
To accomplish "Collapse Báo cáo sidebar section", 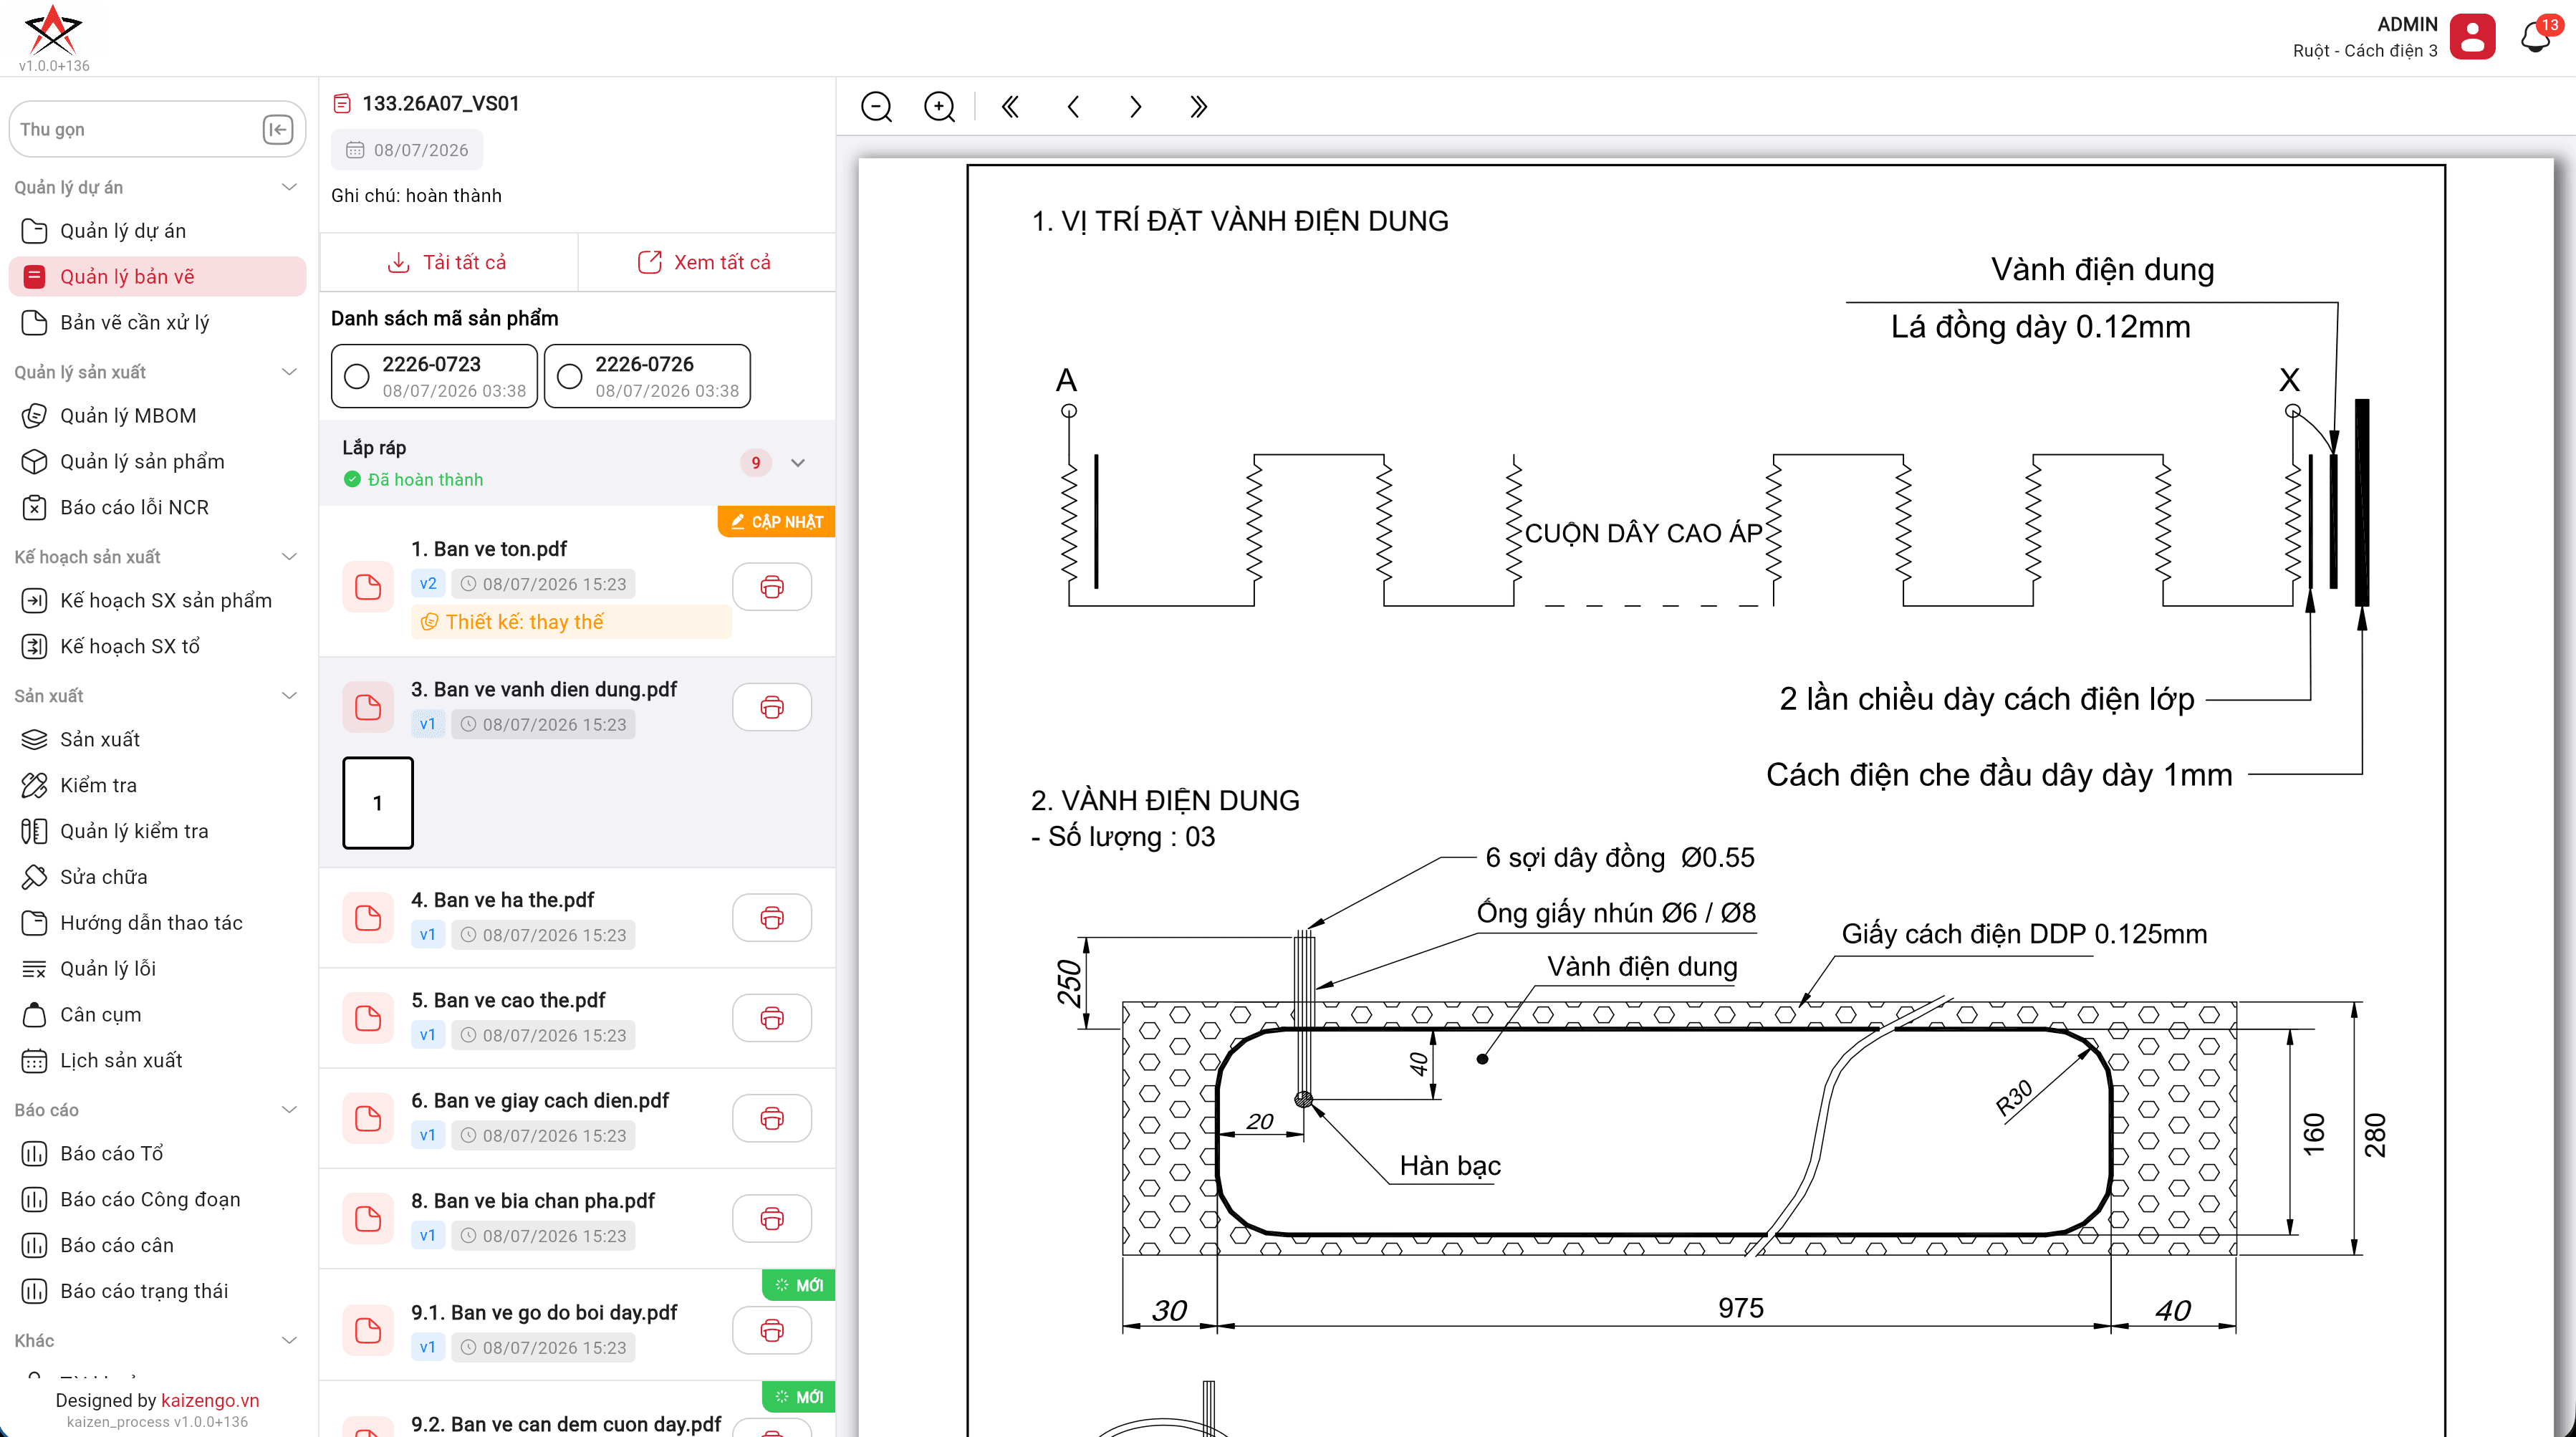I will (x=289, y=1110).
